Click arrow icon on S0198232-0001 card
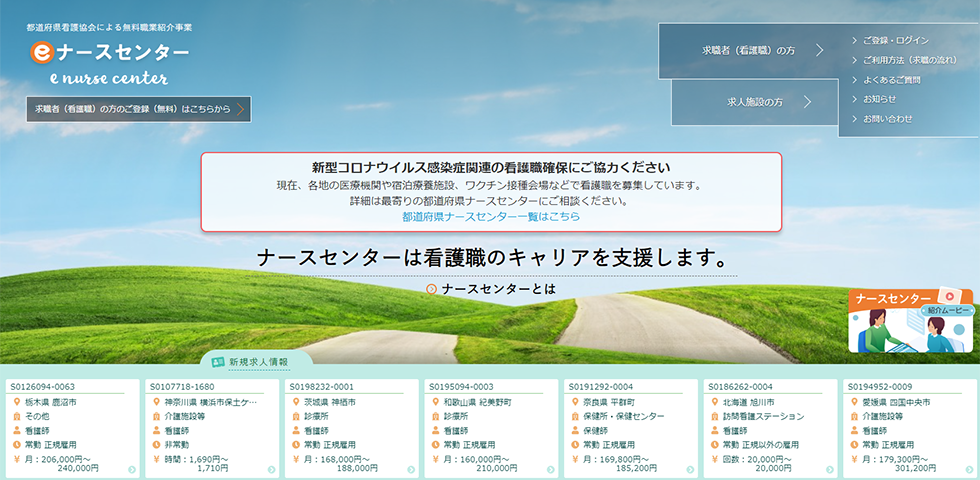 click(411, 470)
